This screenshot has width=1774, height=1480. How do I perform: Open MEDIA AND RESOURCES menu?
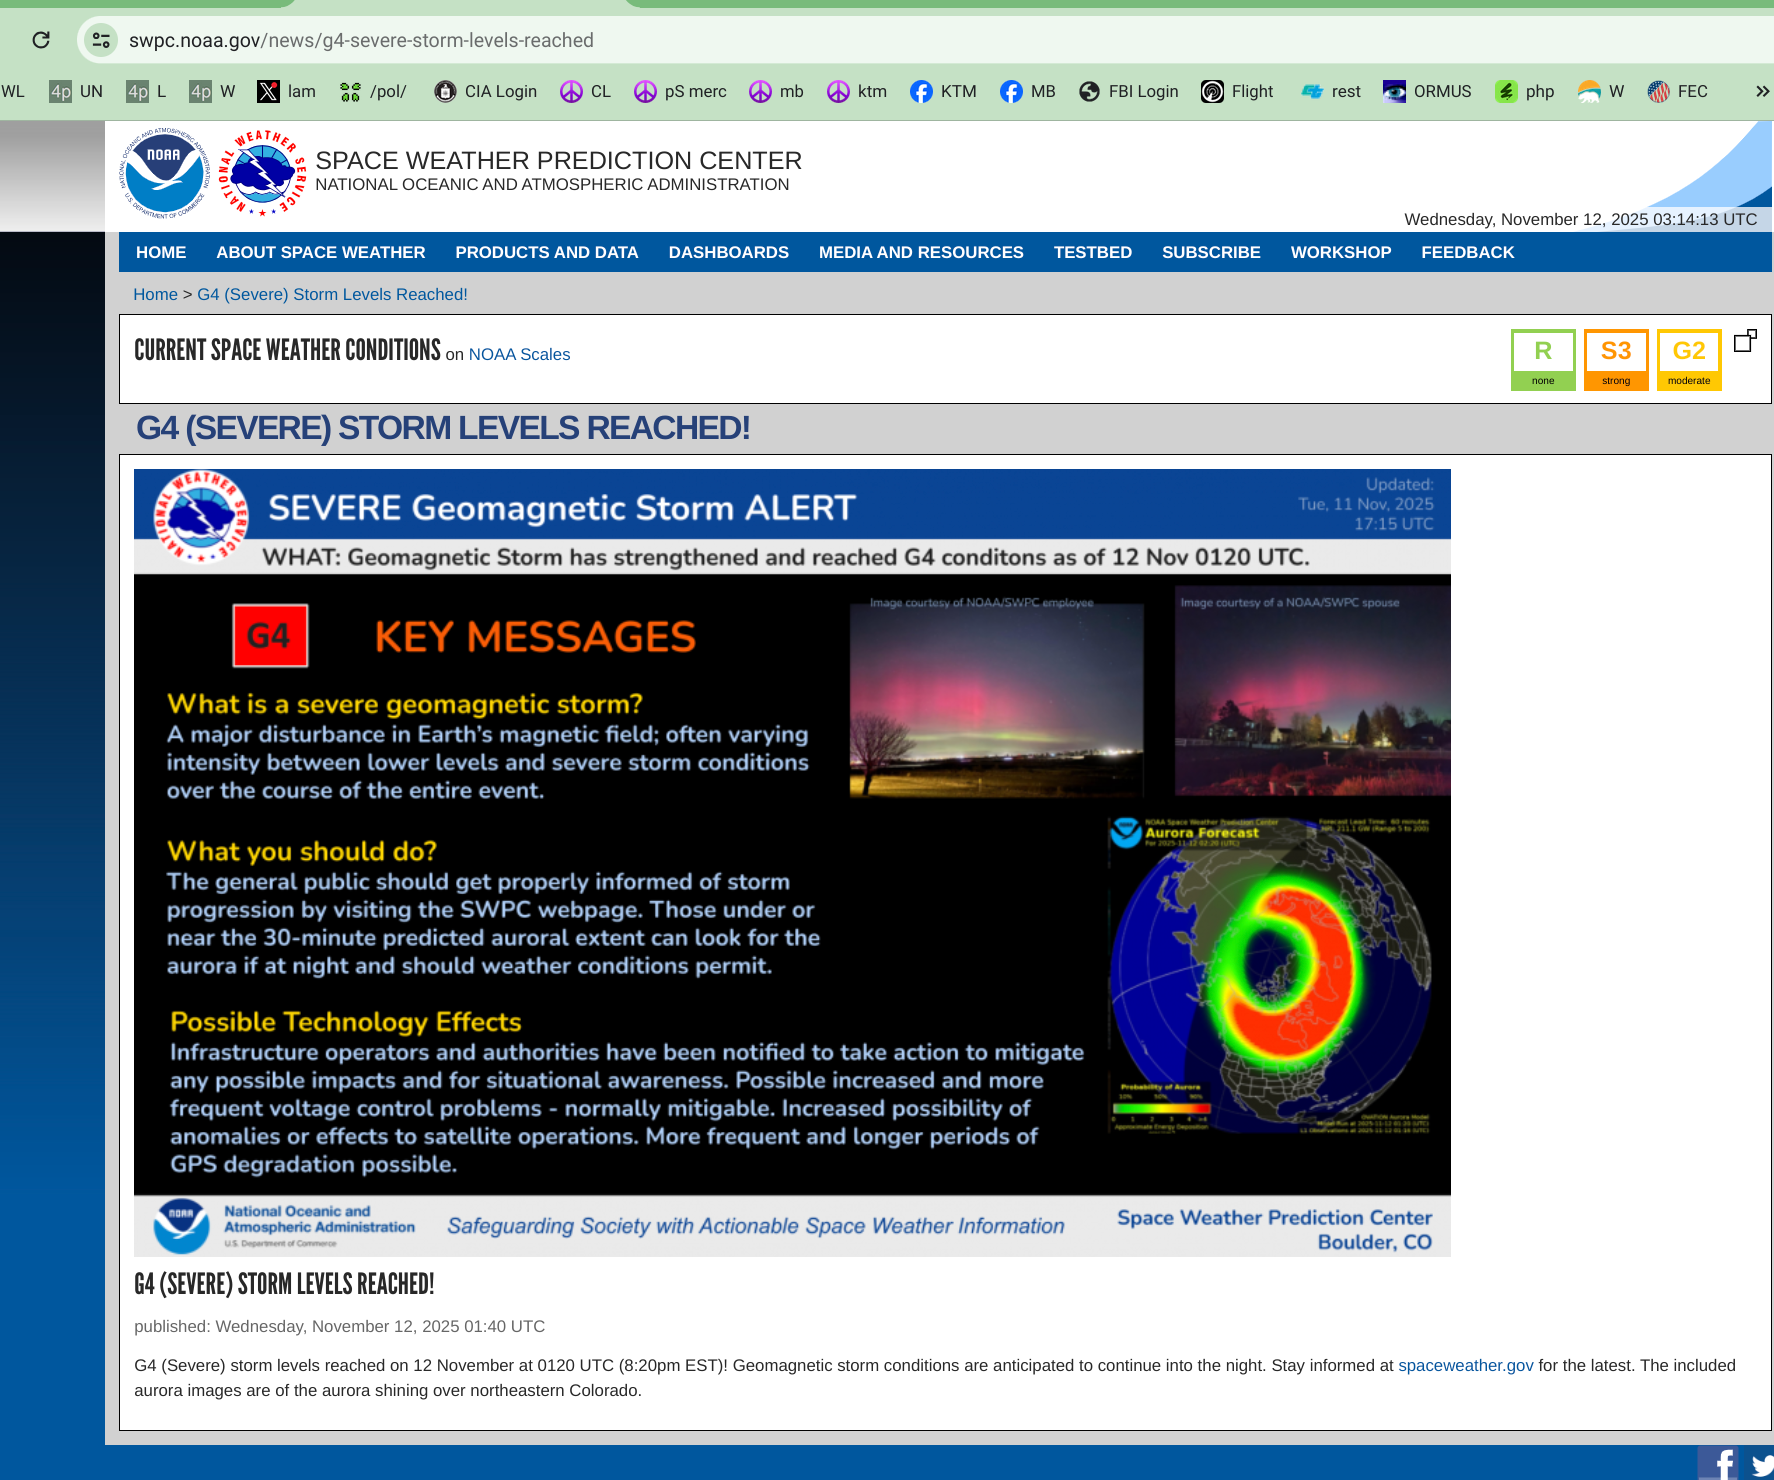pos(921,253)
